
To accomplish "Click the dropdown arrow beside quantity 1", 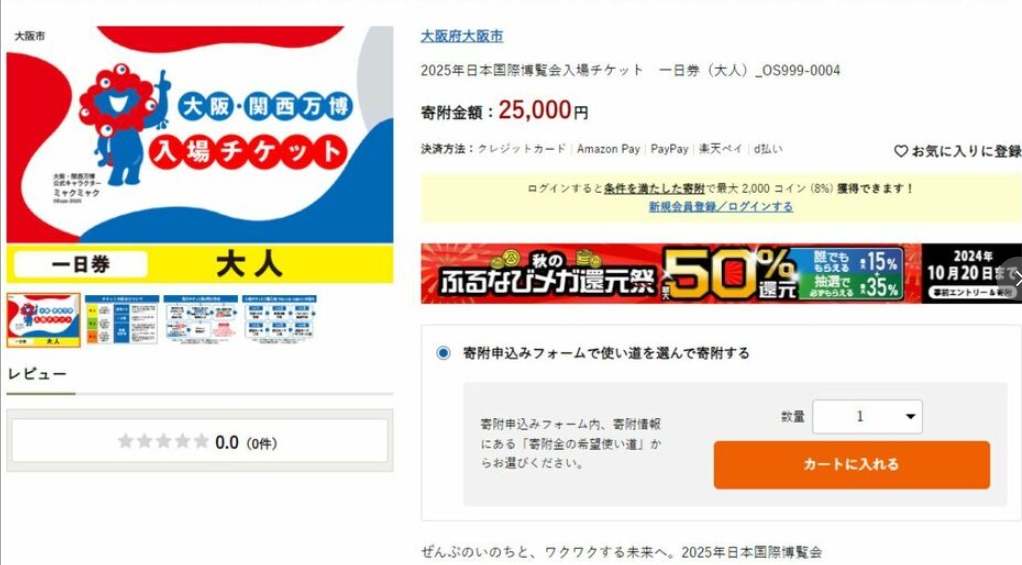I will pyautogui.click(x=911, y=416).
